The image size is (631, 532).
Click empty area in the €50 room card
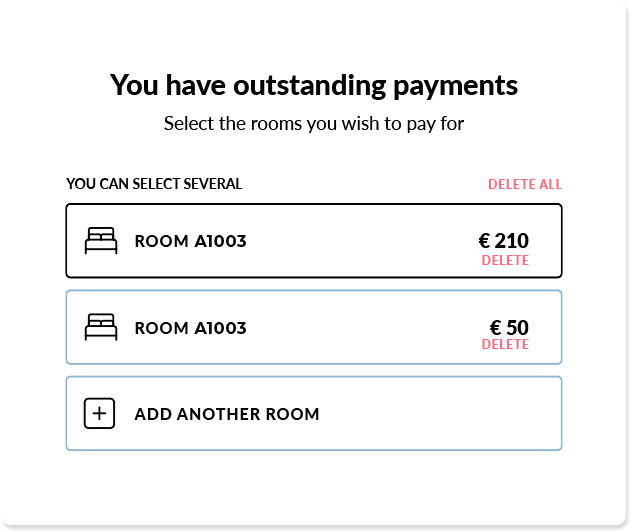[362, 327]
